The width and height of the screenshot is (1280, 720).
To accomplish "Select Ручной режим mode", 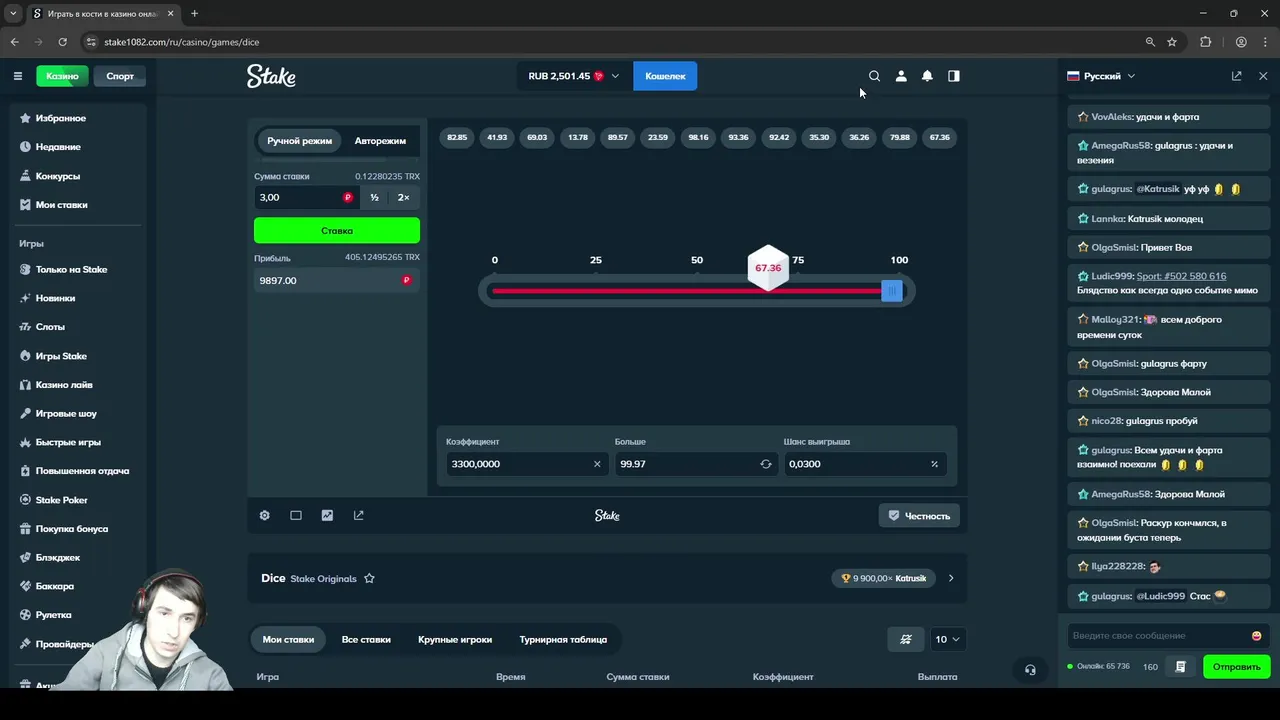I will point(299,141).
